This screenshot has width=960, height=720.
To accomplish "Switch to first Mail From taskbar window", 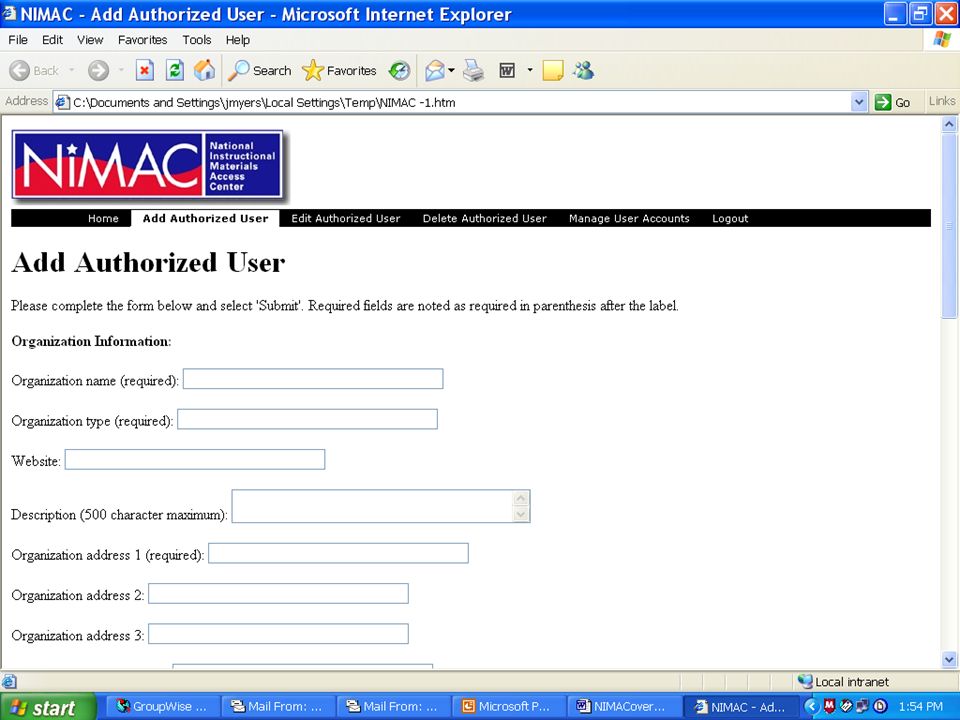I will [278, 707].
